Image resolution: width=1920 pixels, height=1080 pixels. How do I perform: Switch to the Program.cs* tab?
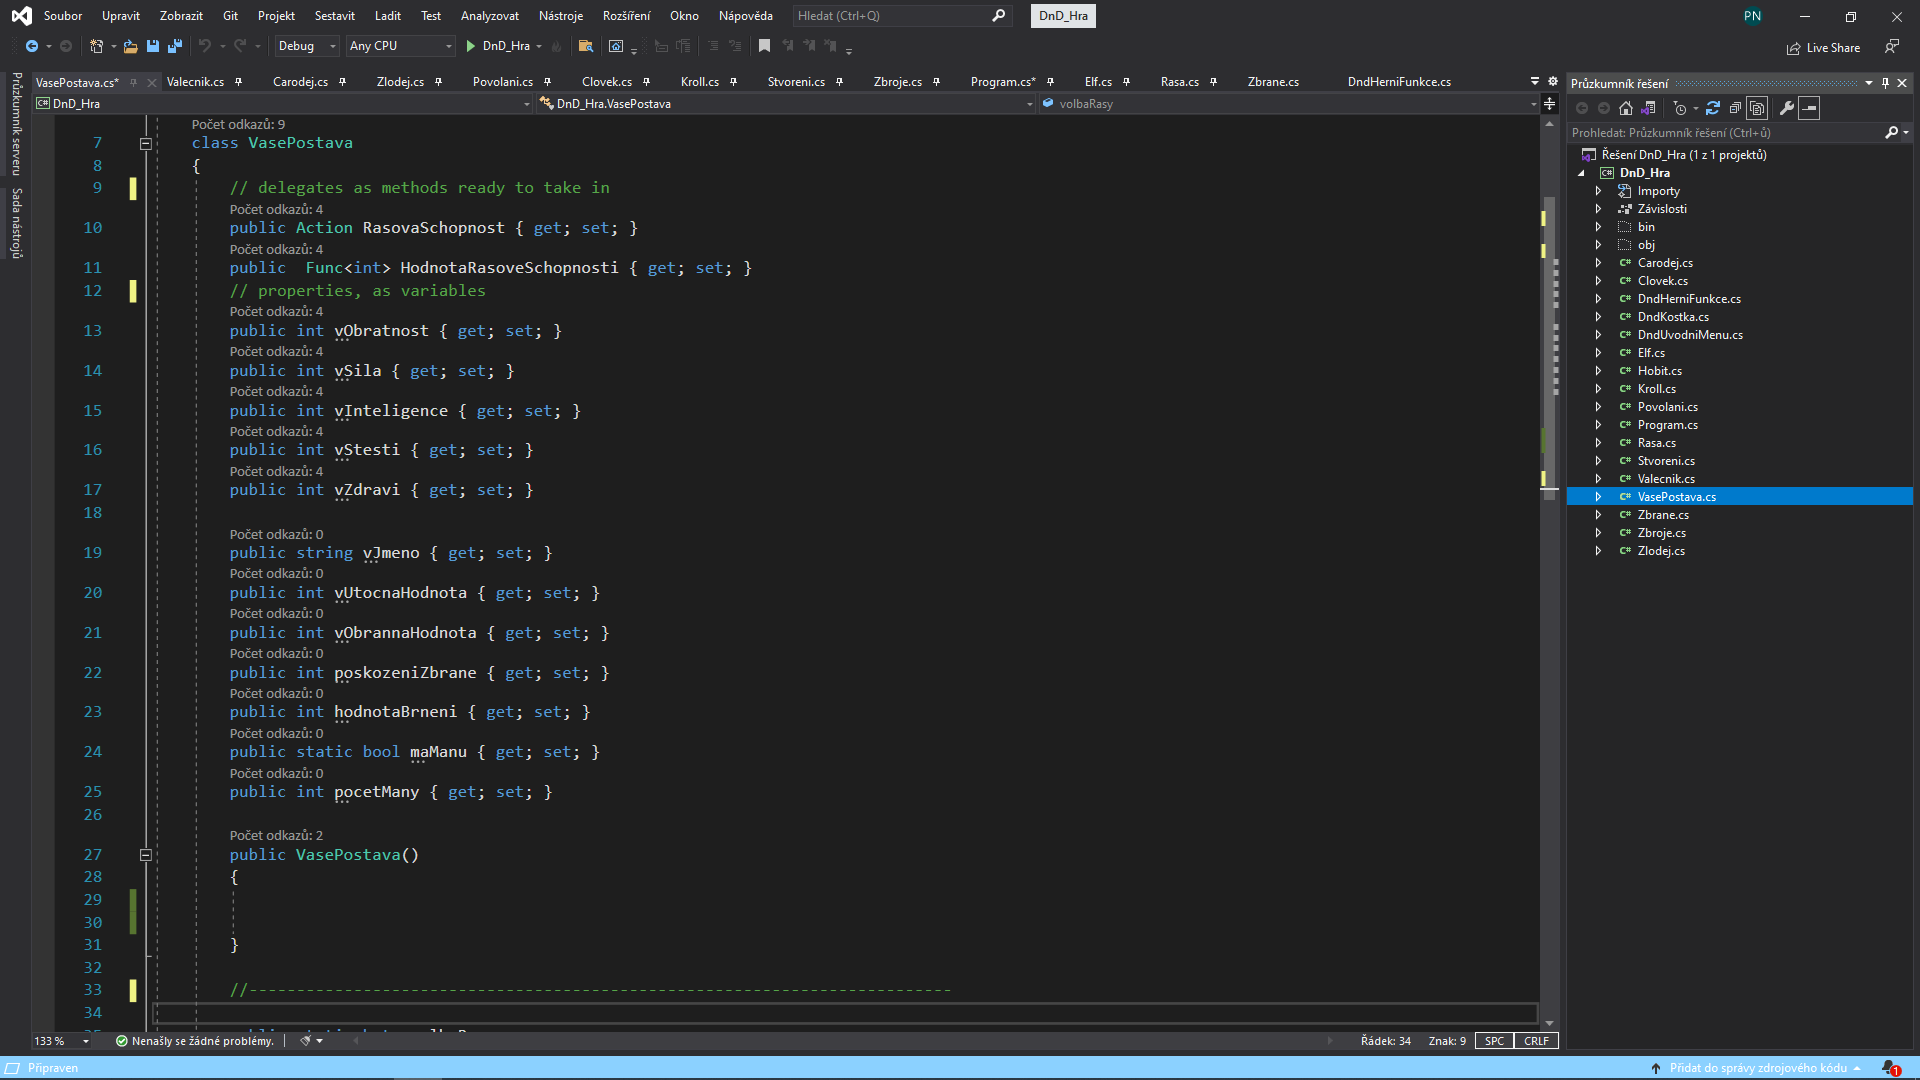(x=1002, y=82)
